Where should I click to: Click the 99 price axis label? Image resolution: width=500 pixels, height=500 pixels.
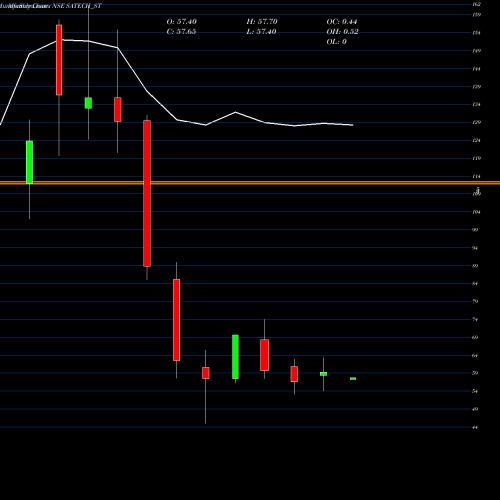tap(475, 230)
